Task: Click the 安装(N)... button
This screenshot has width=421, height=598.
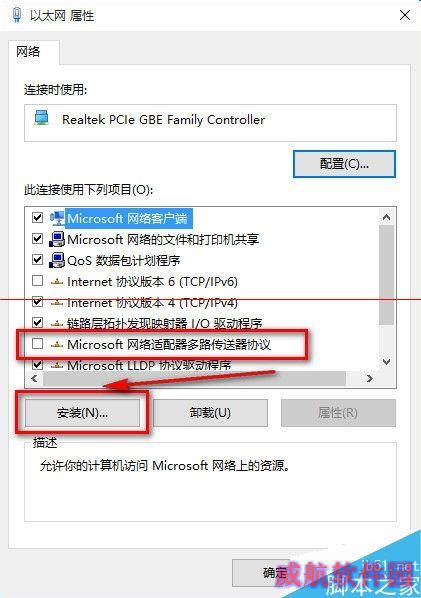Action: coord(82,413)
